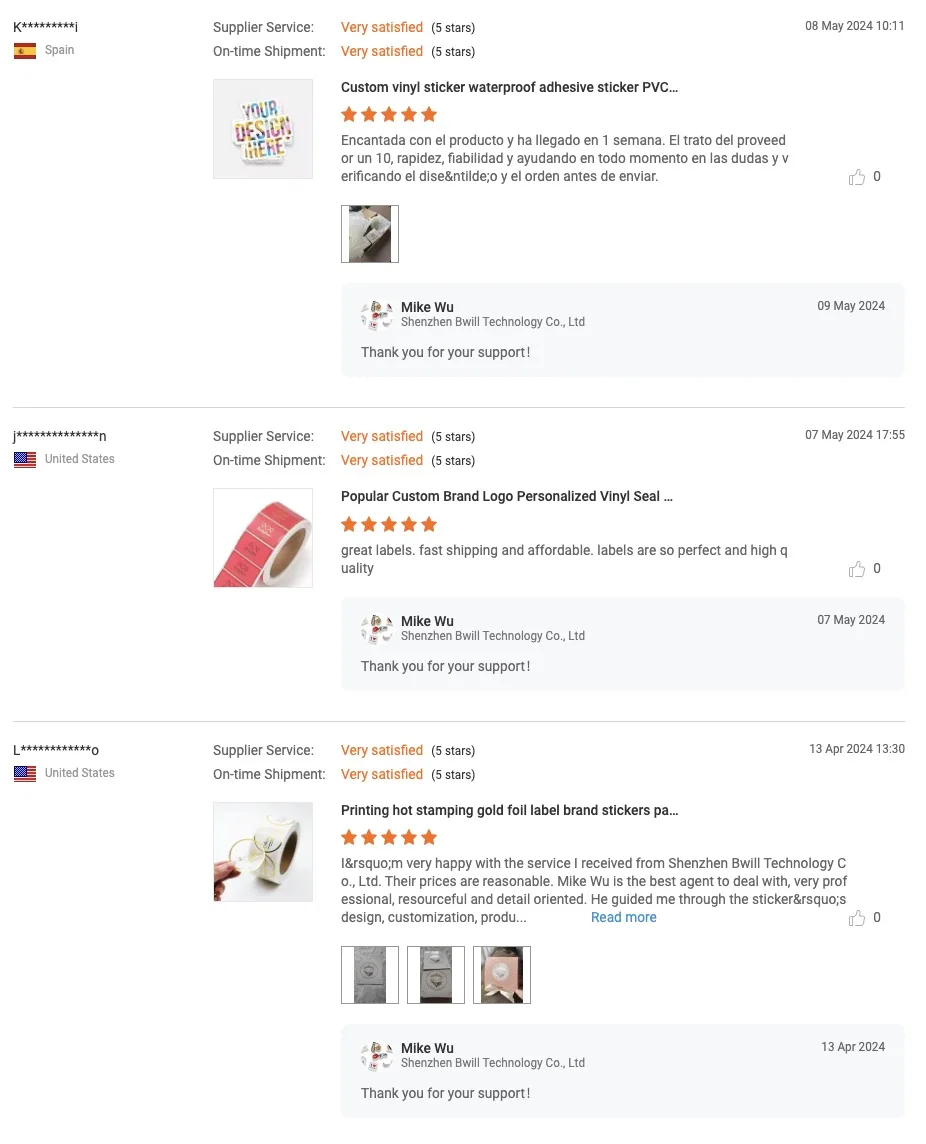Open the Printing hot stamping gold foil link
The image size is (926, 1144).
(x=509, y=810)
